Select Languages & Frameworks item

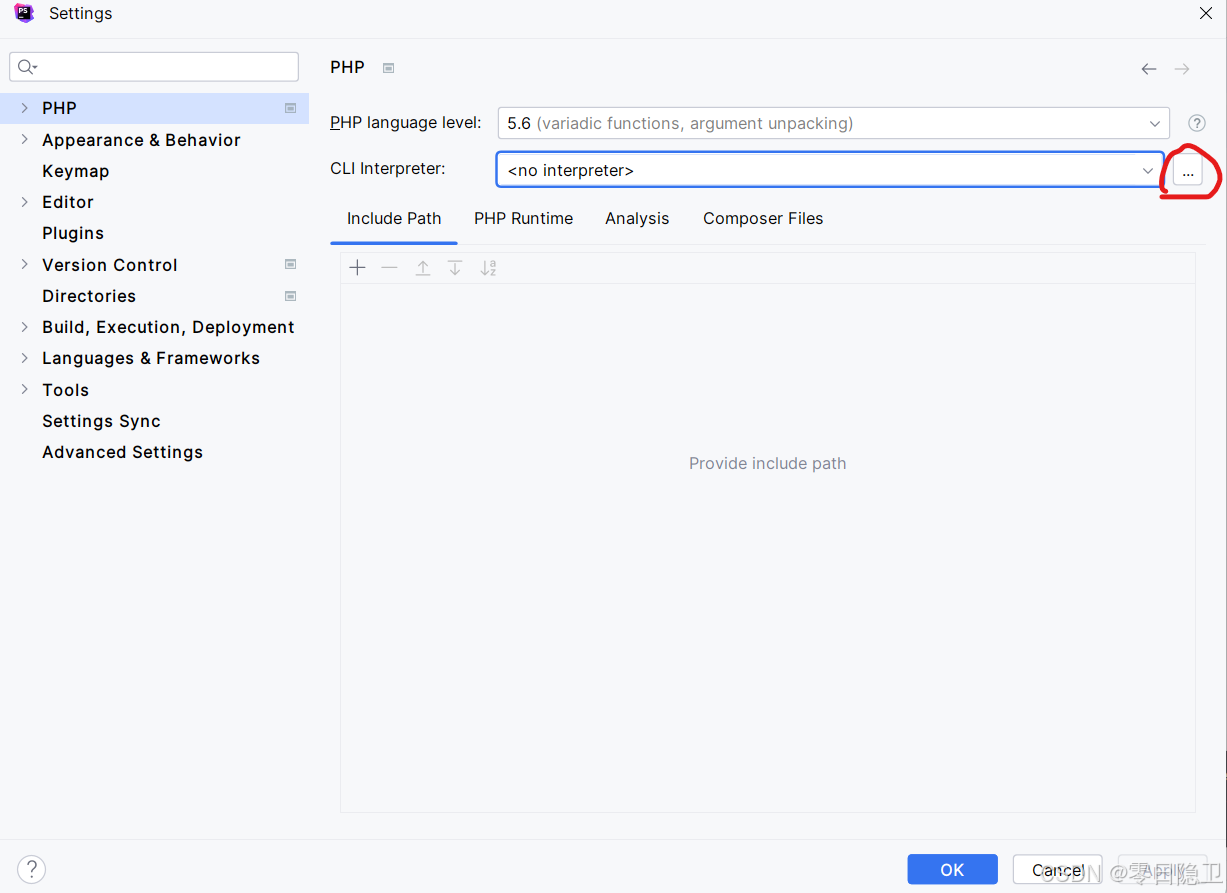click(151, 358)
